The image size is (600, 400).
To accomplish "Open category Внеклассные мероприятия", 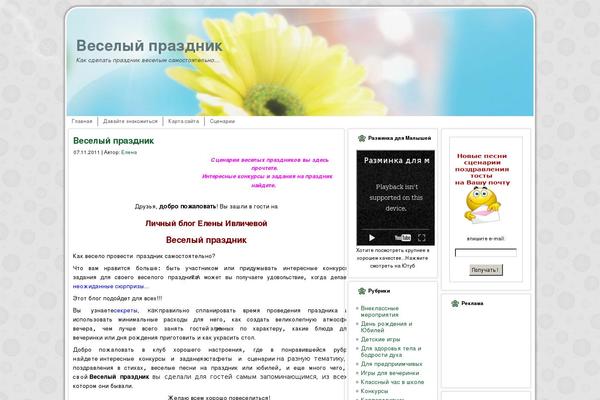I will click(x=380, y=311).
